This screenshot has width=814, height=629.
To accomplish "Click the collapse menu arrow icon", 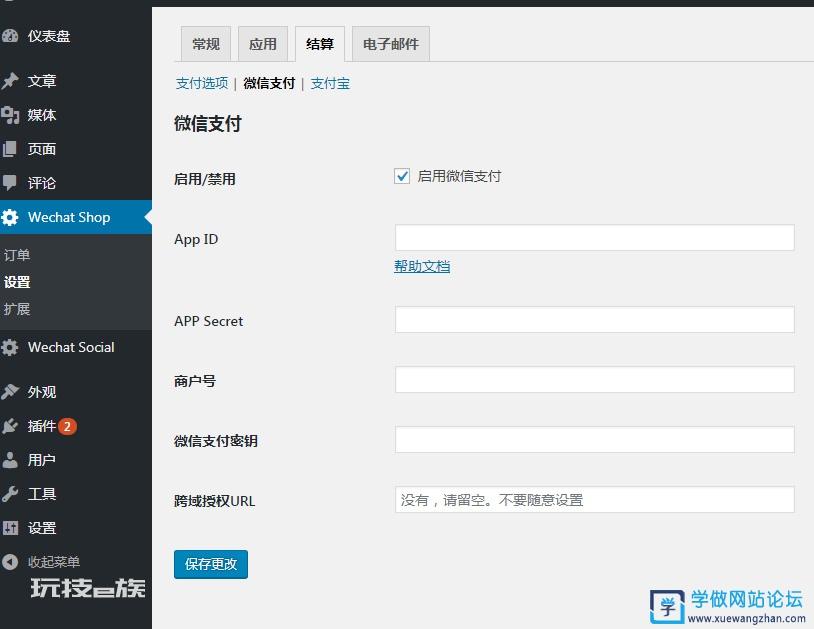I will click(10, 562).
